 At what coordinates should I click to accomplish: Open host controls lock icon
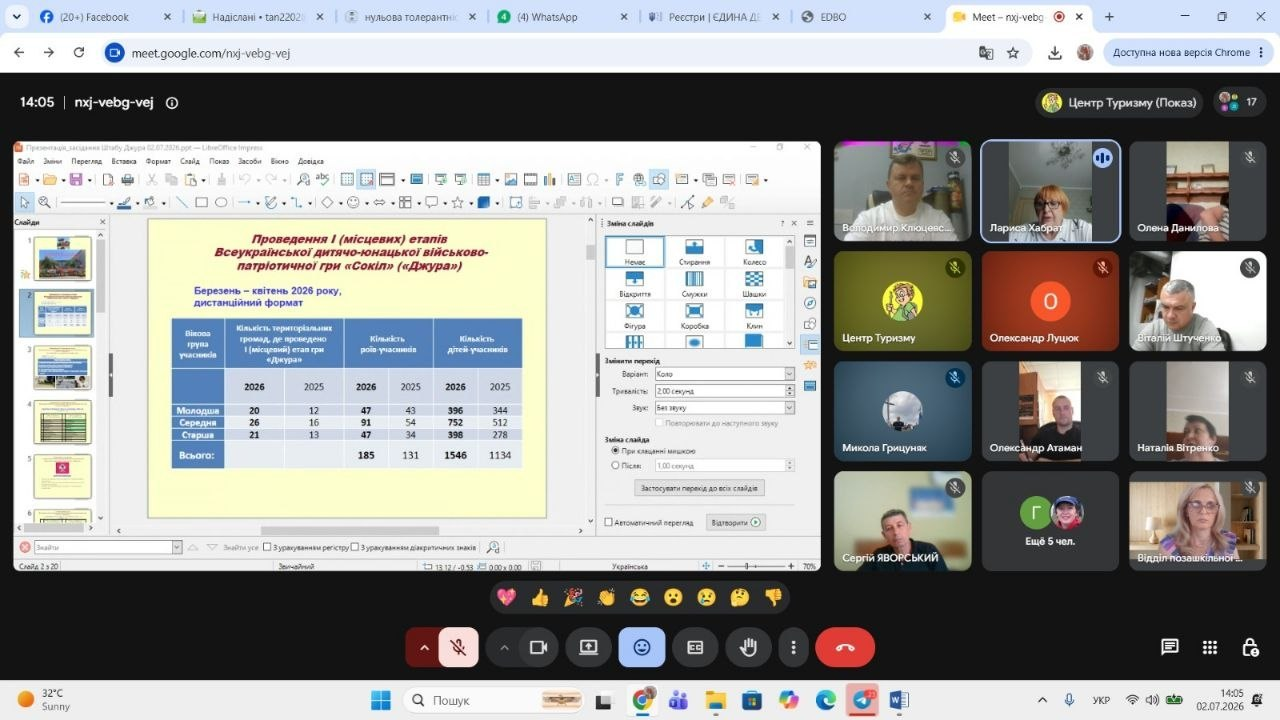coord(1250,647)
